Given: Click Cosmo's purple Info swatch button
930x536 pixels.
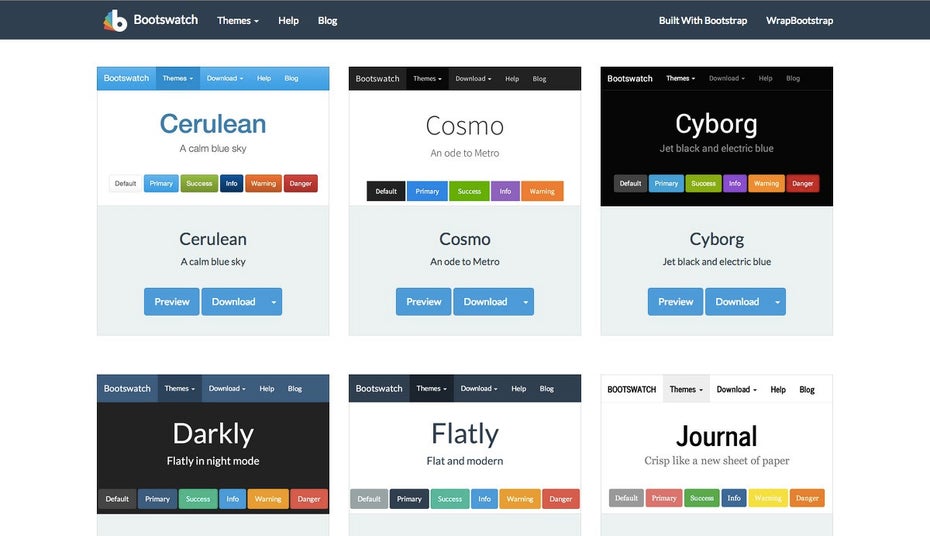Looking at the screenshot, I should 505,191.
